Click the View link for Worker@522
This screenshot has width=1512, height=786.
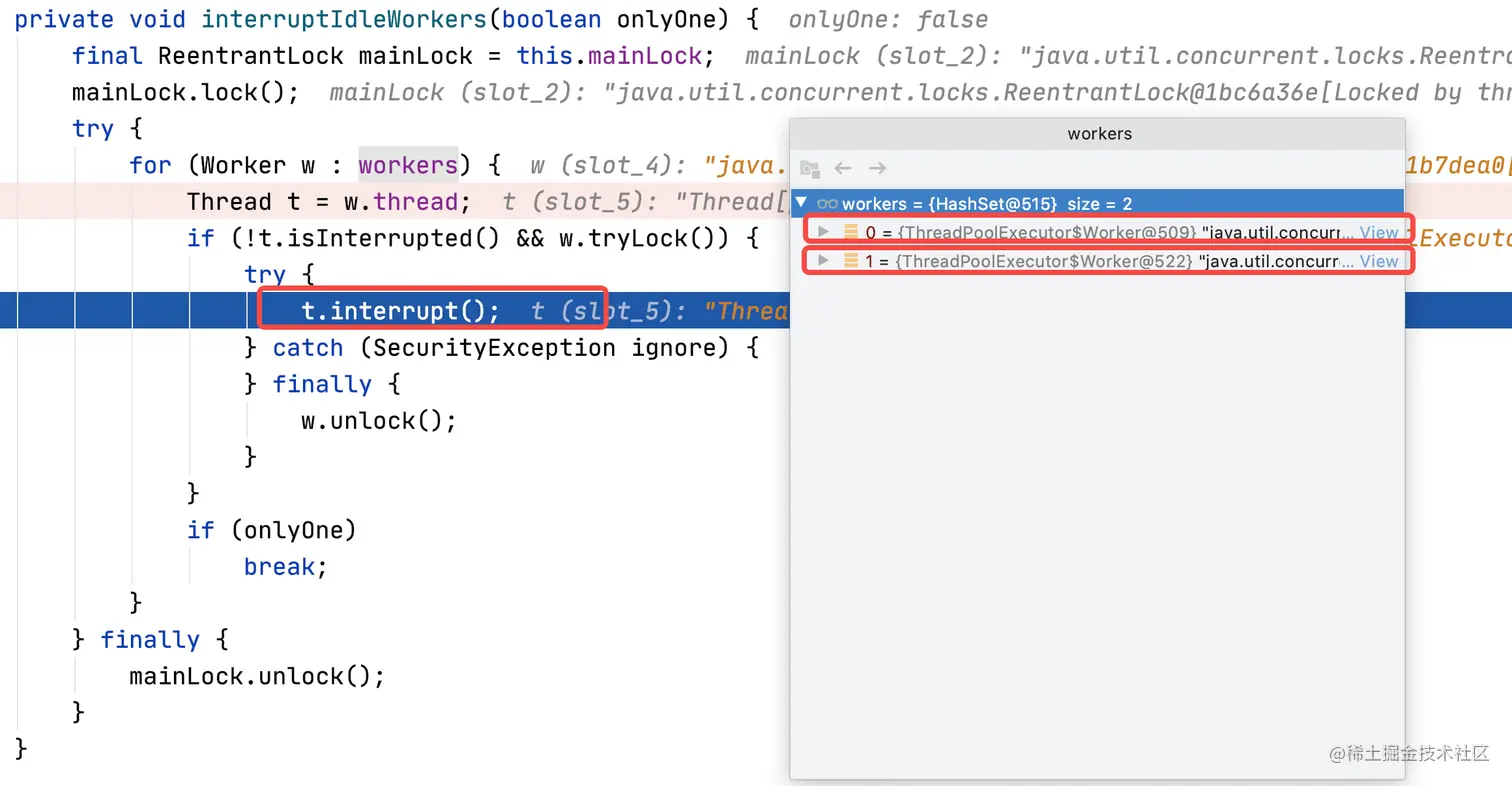click(1379, 261)
